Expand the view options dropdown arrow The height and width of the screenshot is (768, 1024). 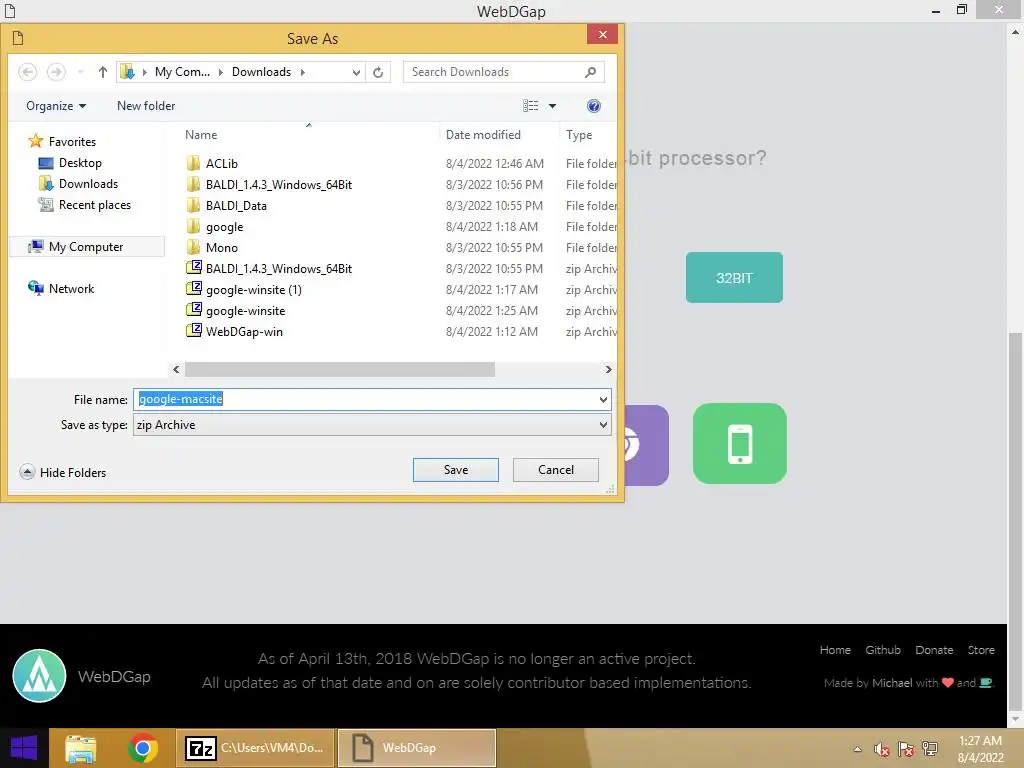coord(552,106)
